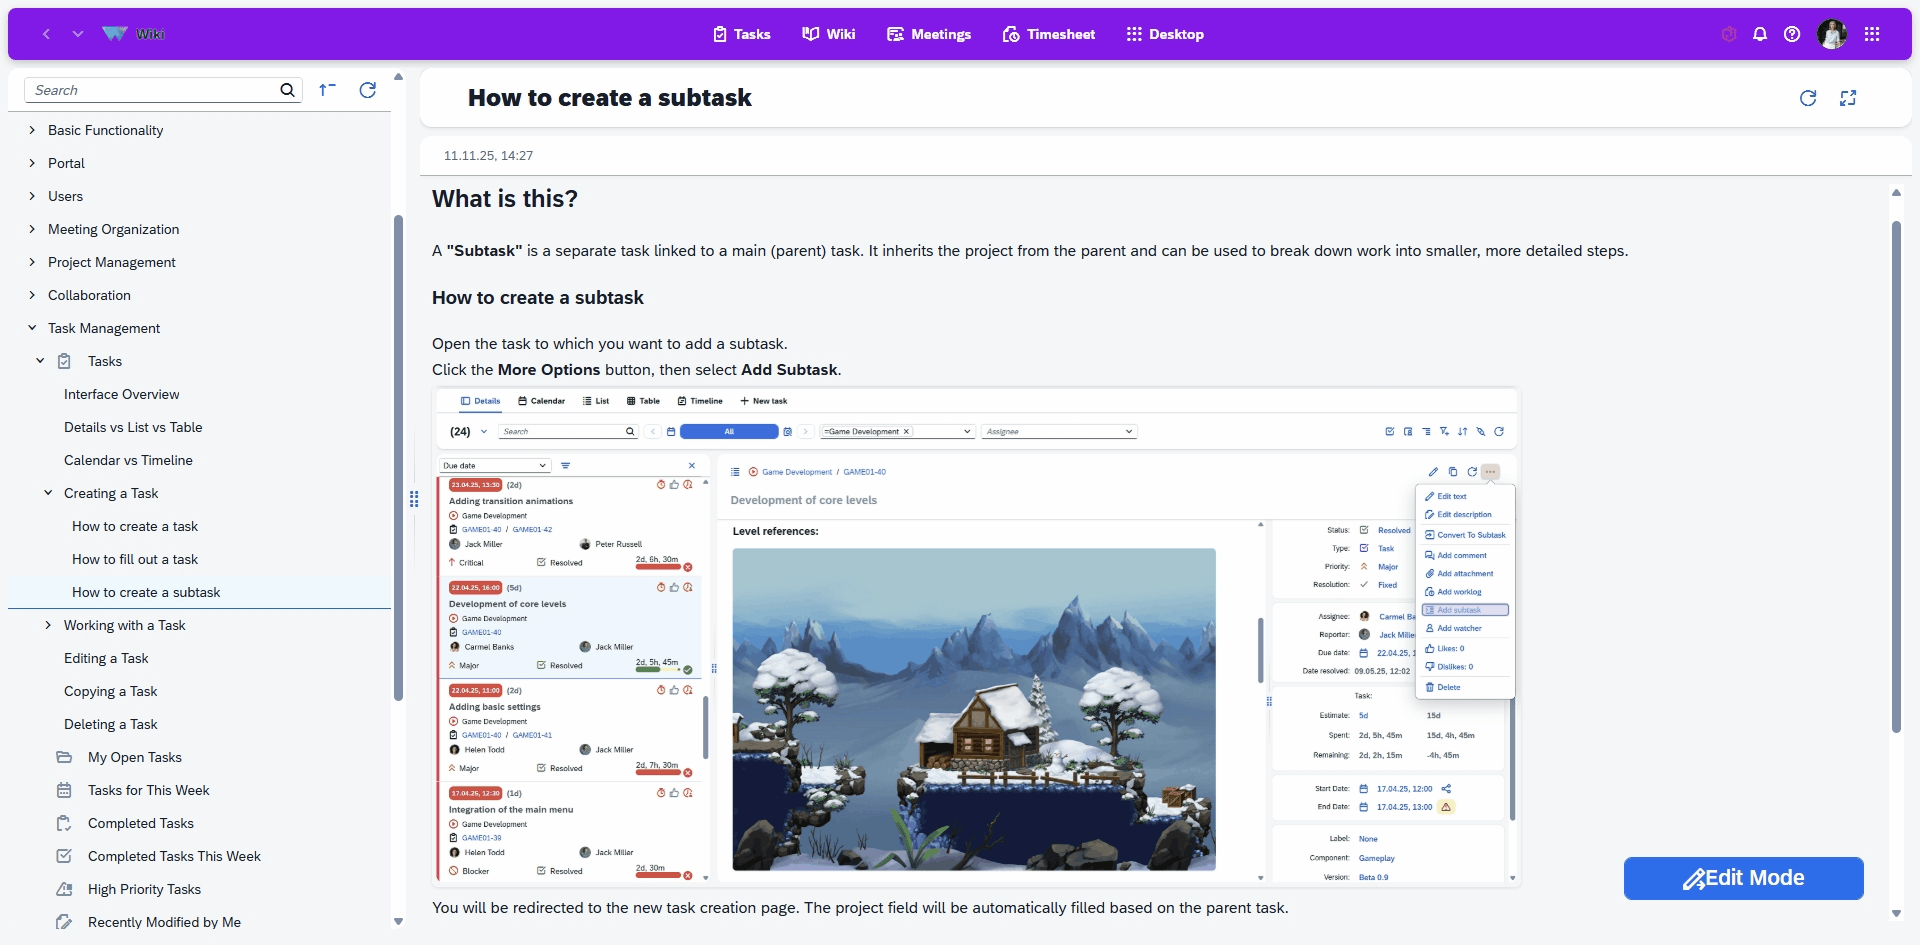Open the Timesheet menu
Image resolution: width=1920 pixels, height=945 pixels.
[1048, 34]
